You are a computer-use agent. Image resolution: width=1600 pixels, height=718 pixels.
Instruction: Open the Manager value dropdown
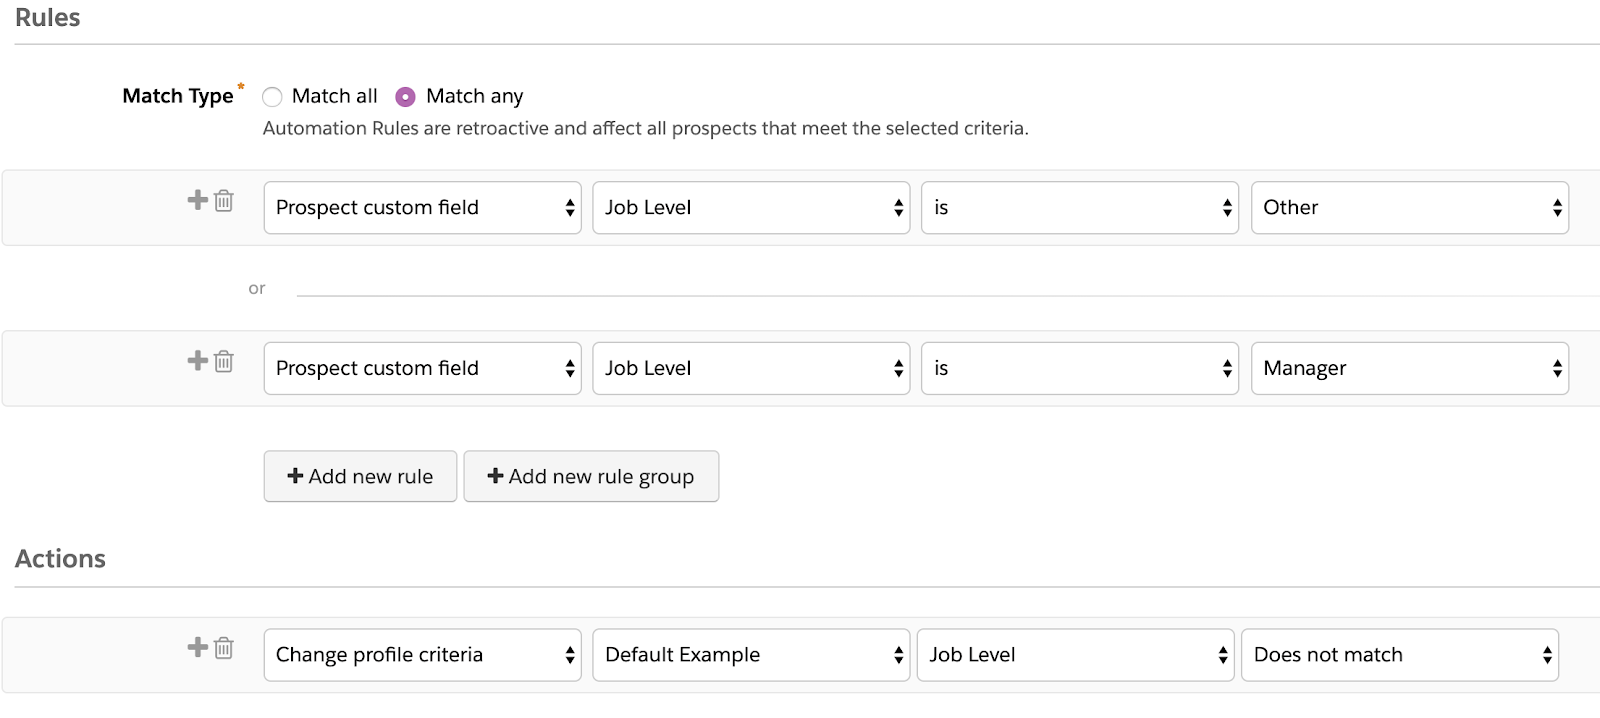[x=1409, y=369]
